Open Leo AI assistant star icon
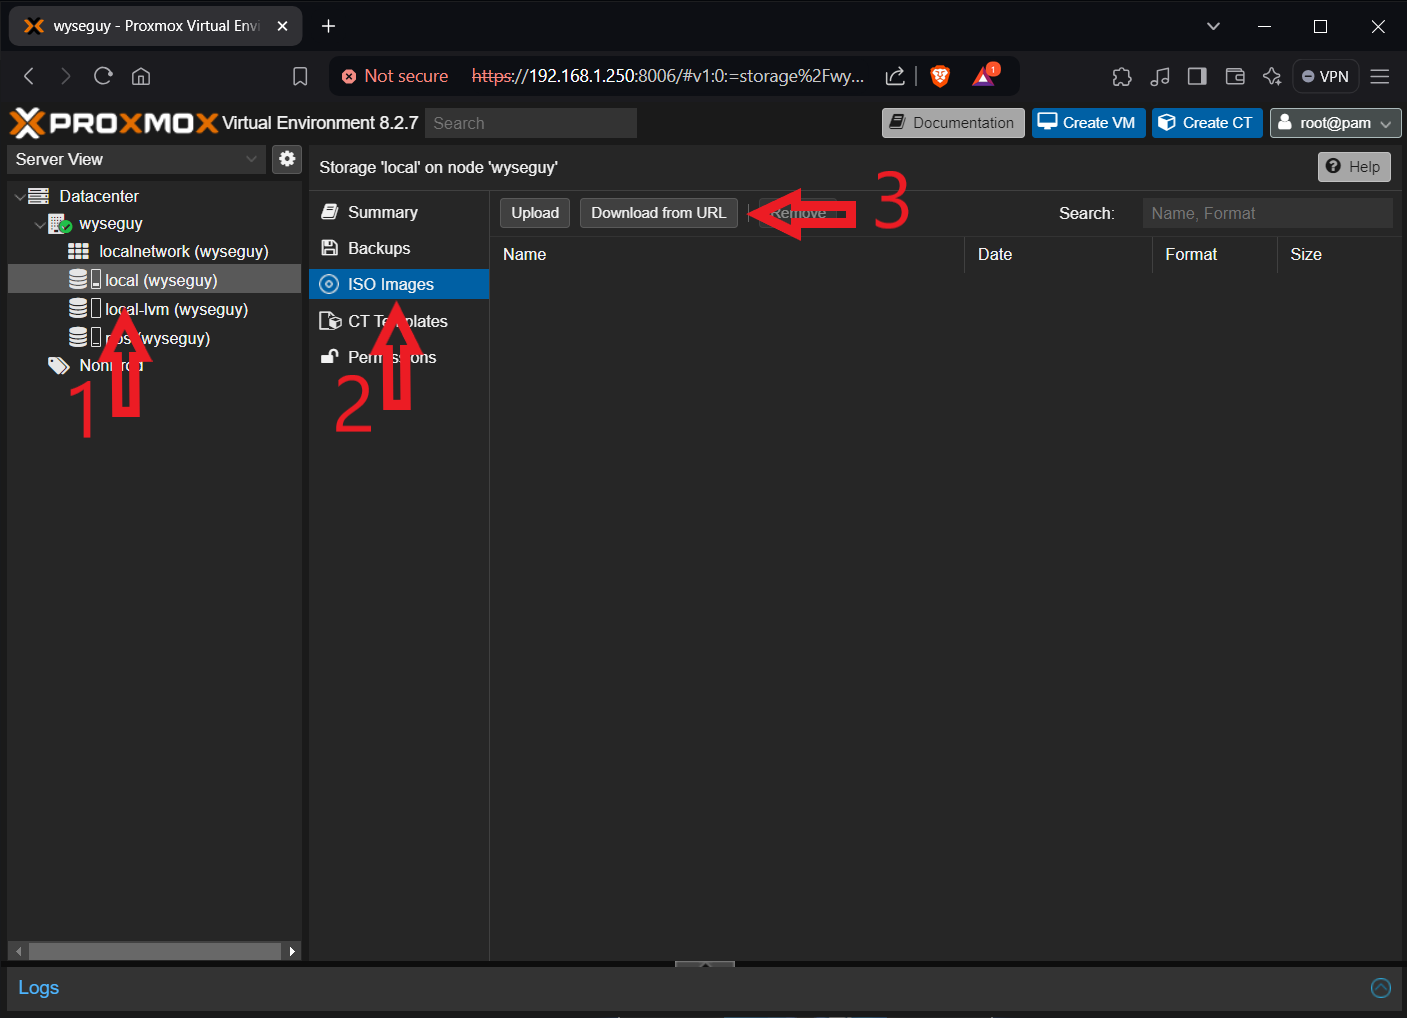 coord(1272,76)
